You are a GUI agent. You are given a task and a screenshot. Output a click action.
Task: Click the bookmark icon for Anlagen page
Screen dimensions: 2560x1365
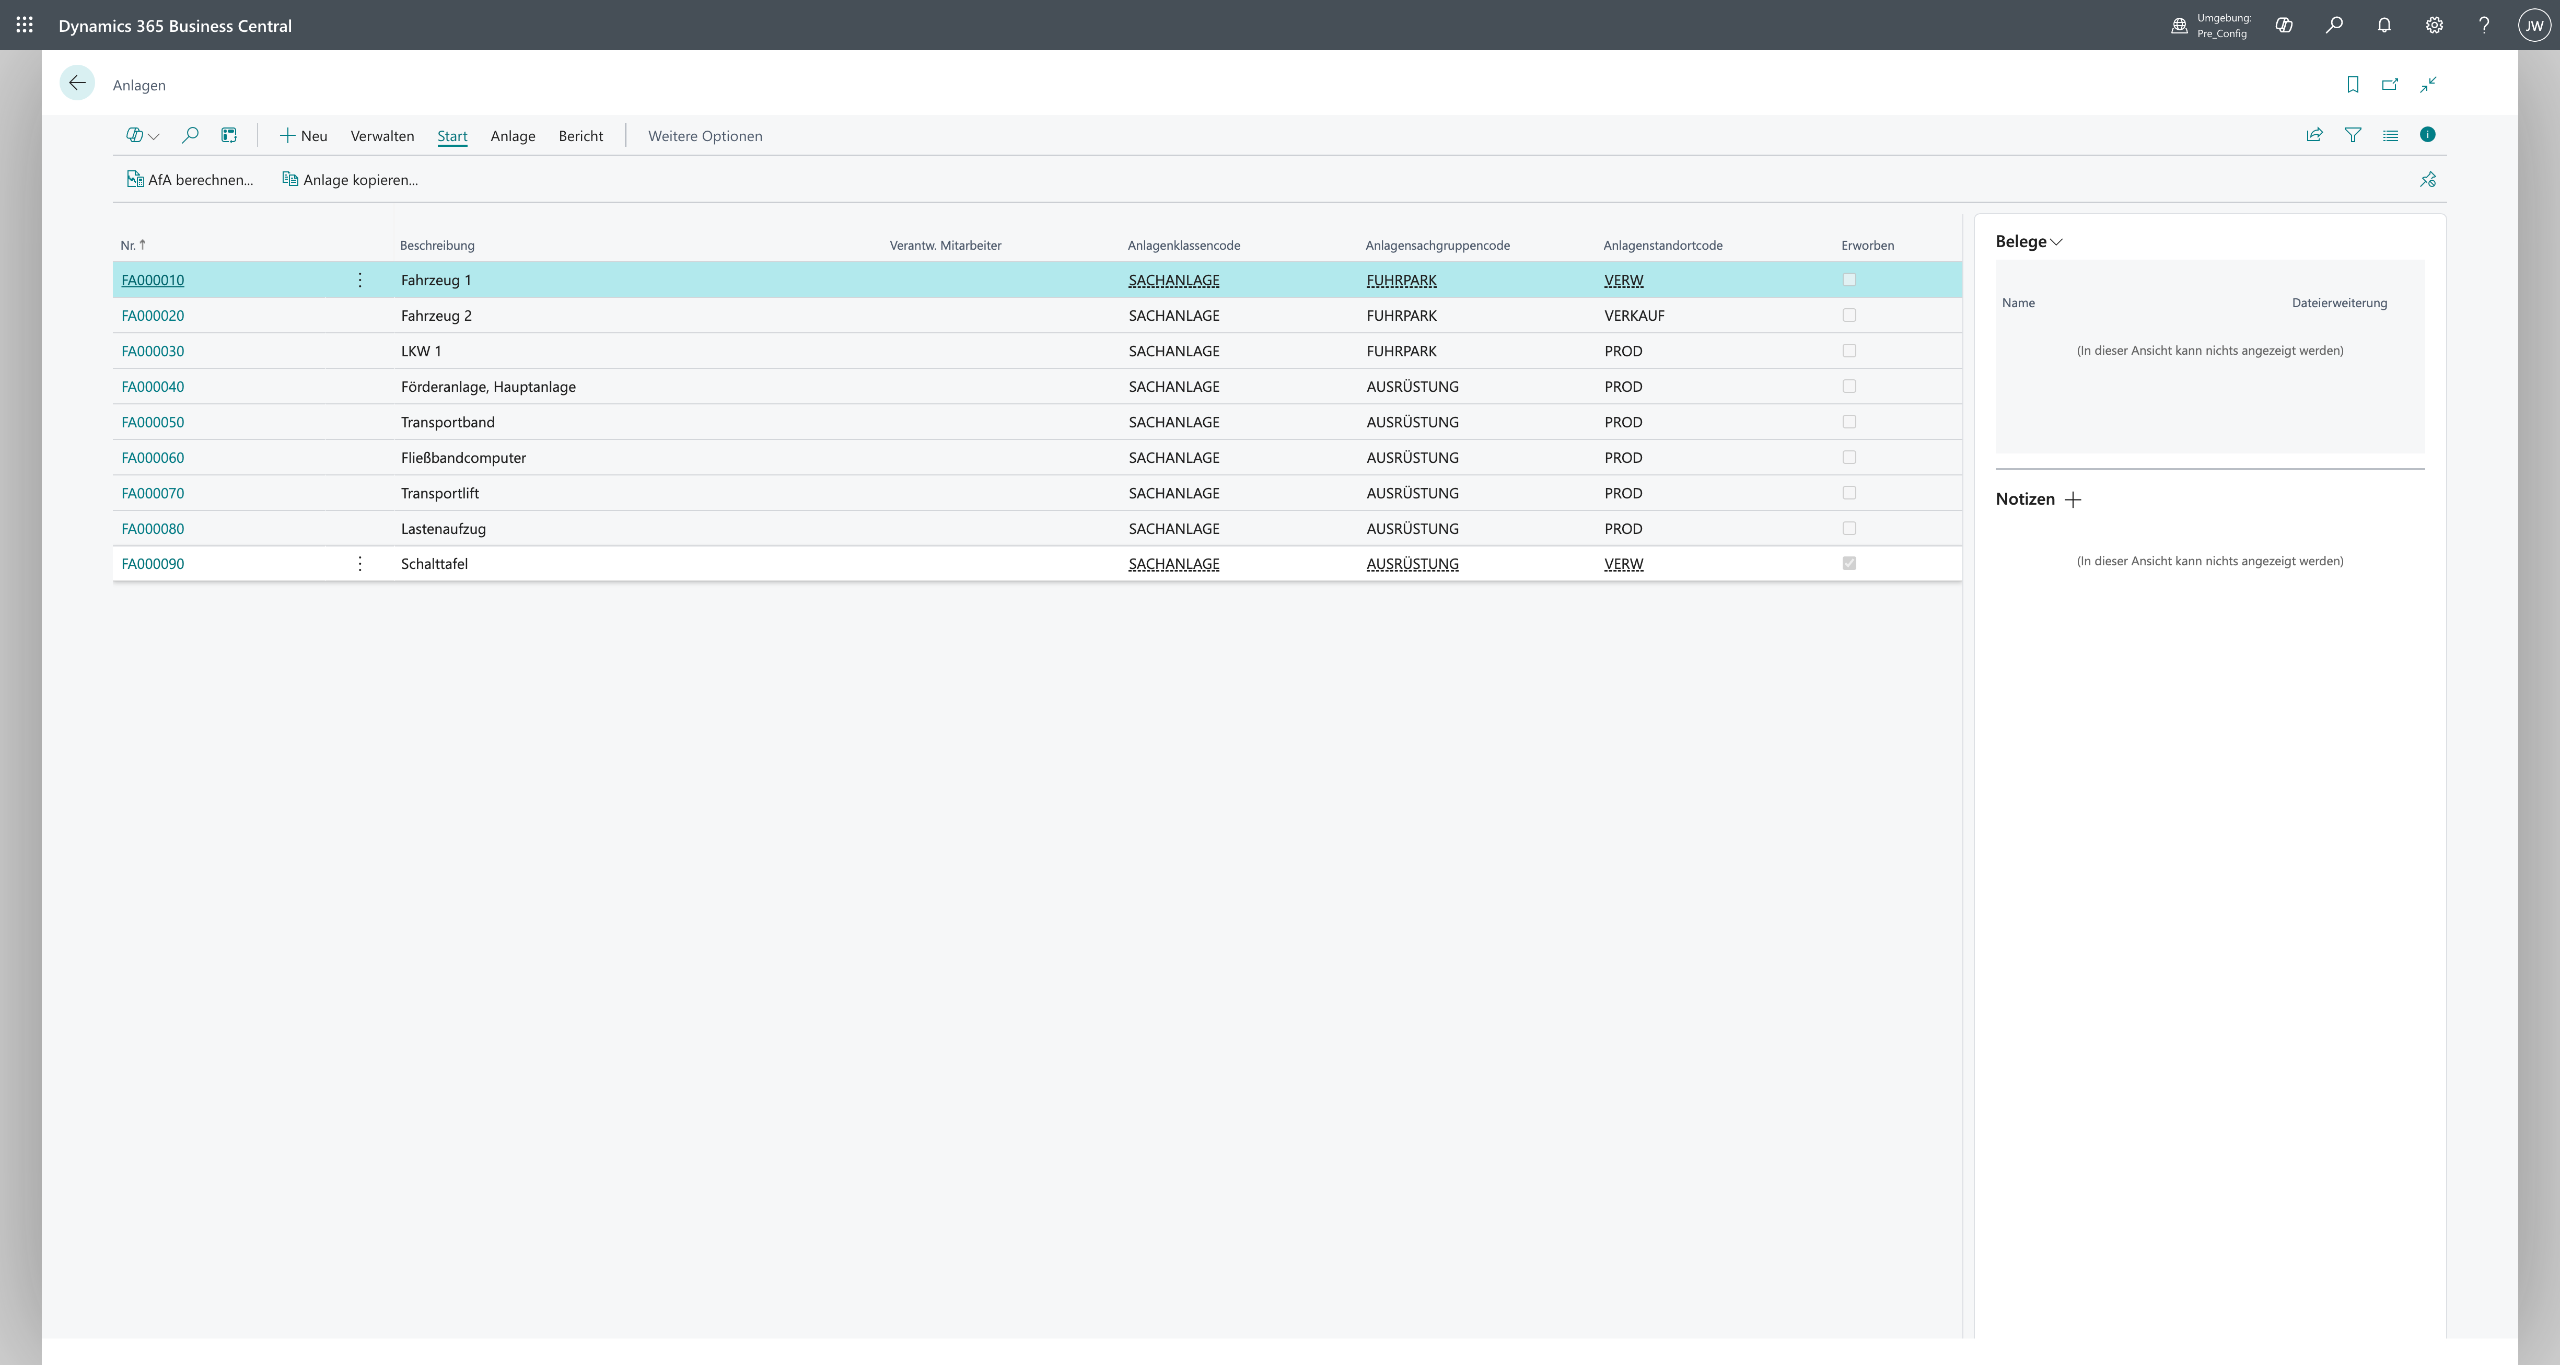2353,85
